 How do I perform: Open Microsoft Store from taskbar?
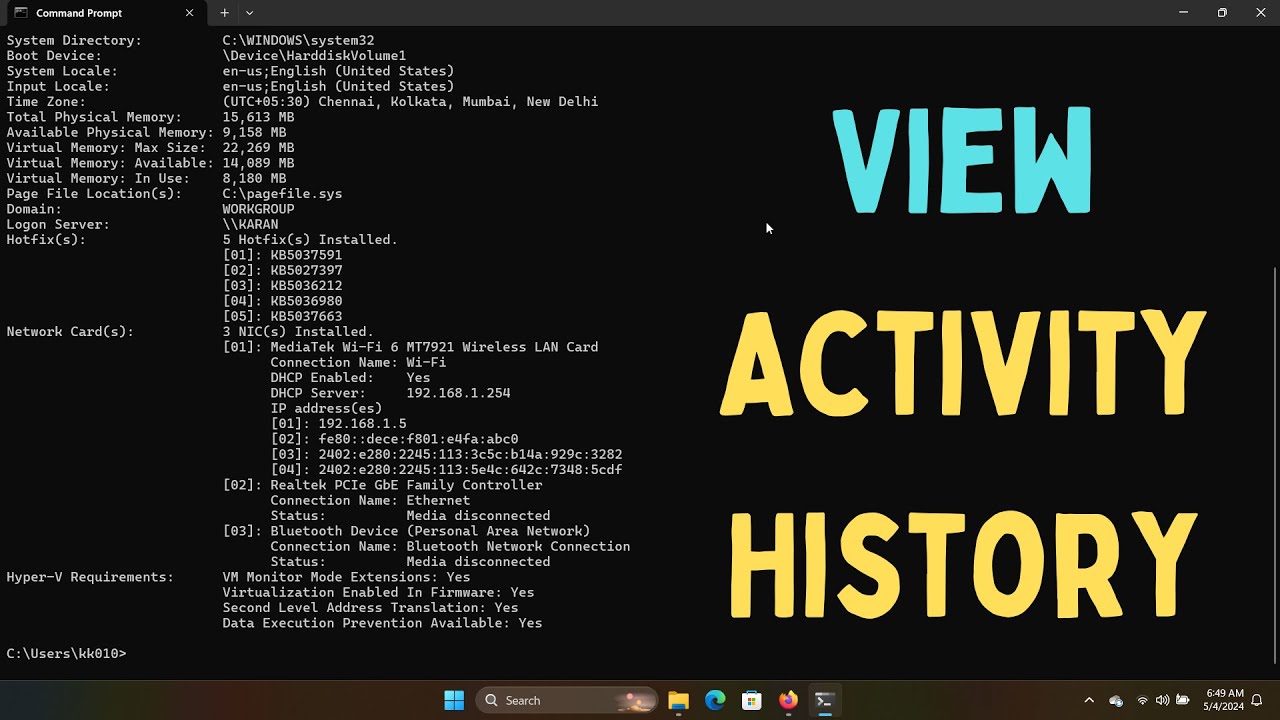pyautogui.click(x=752, y=700)
